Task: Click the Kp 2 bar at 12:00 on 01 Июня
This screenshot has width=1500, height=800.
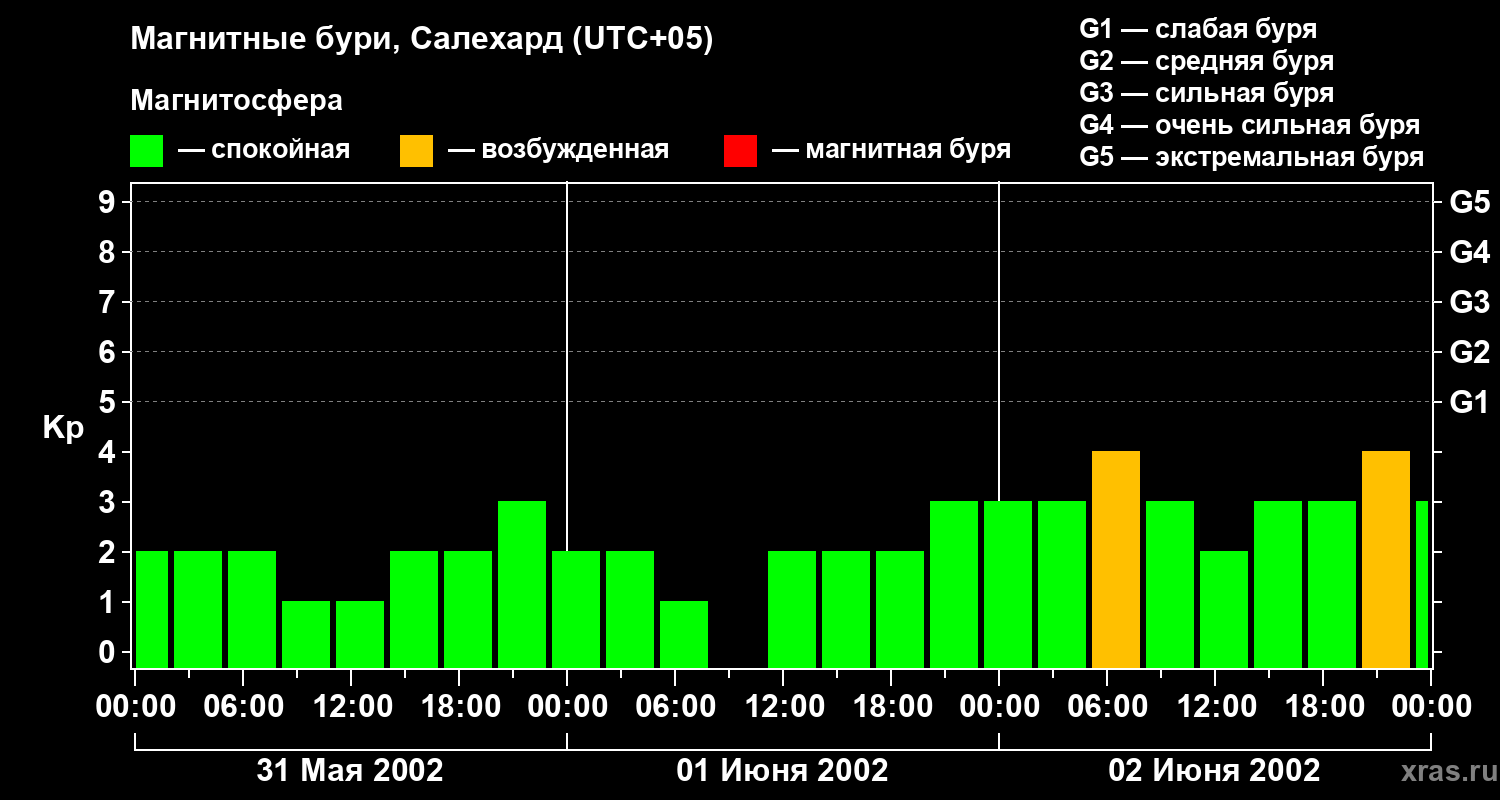Action: coord(792,610)
